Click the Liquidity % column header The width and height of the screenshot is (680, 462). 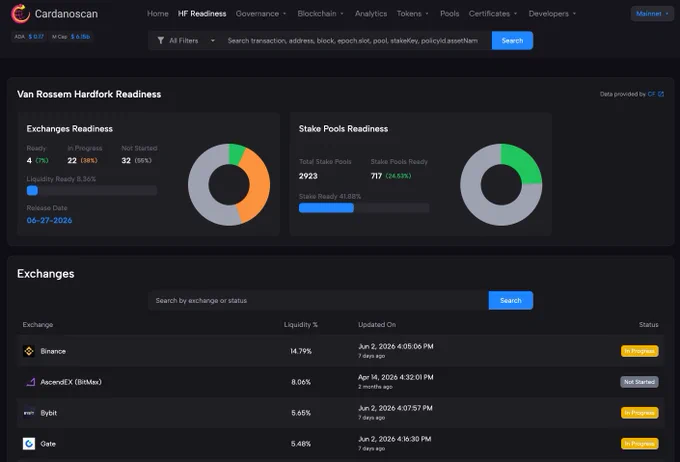tap(301, 324)
